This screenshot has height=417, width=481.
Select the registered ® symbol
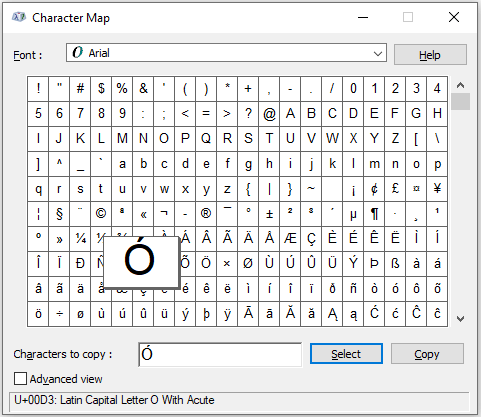206,214
